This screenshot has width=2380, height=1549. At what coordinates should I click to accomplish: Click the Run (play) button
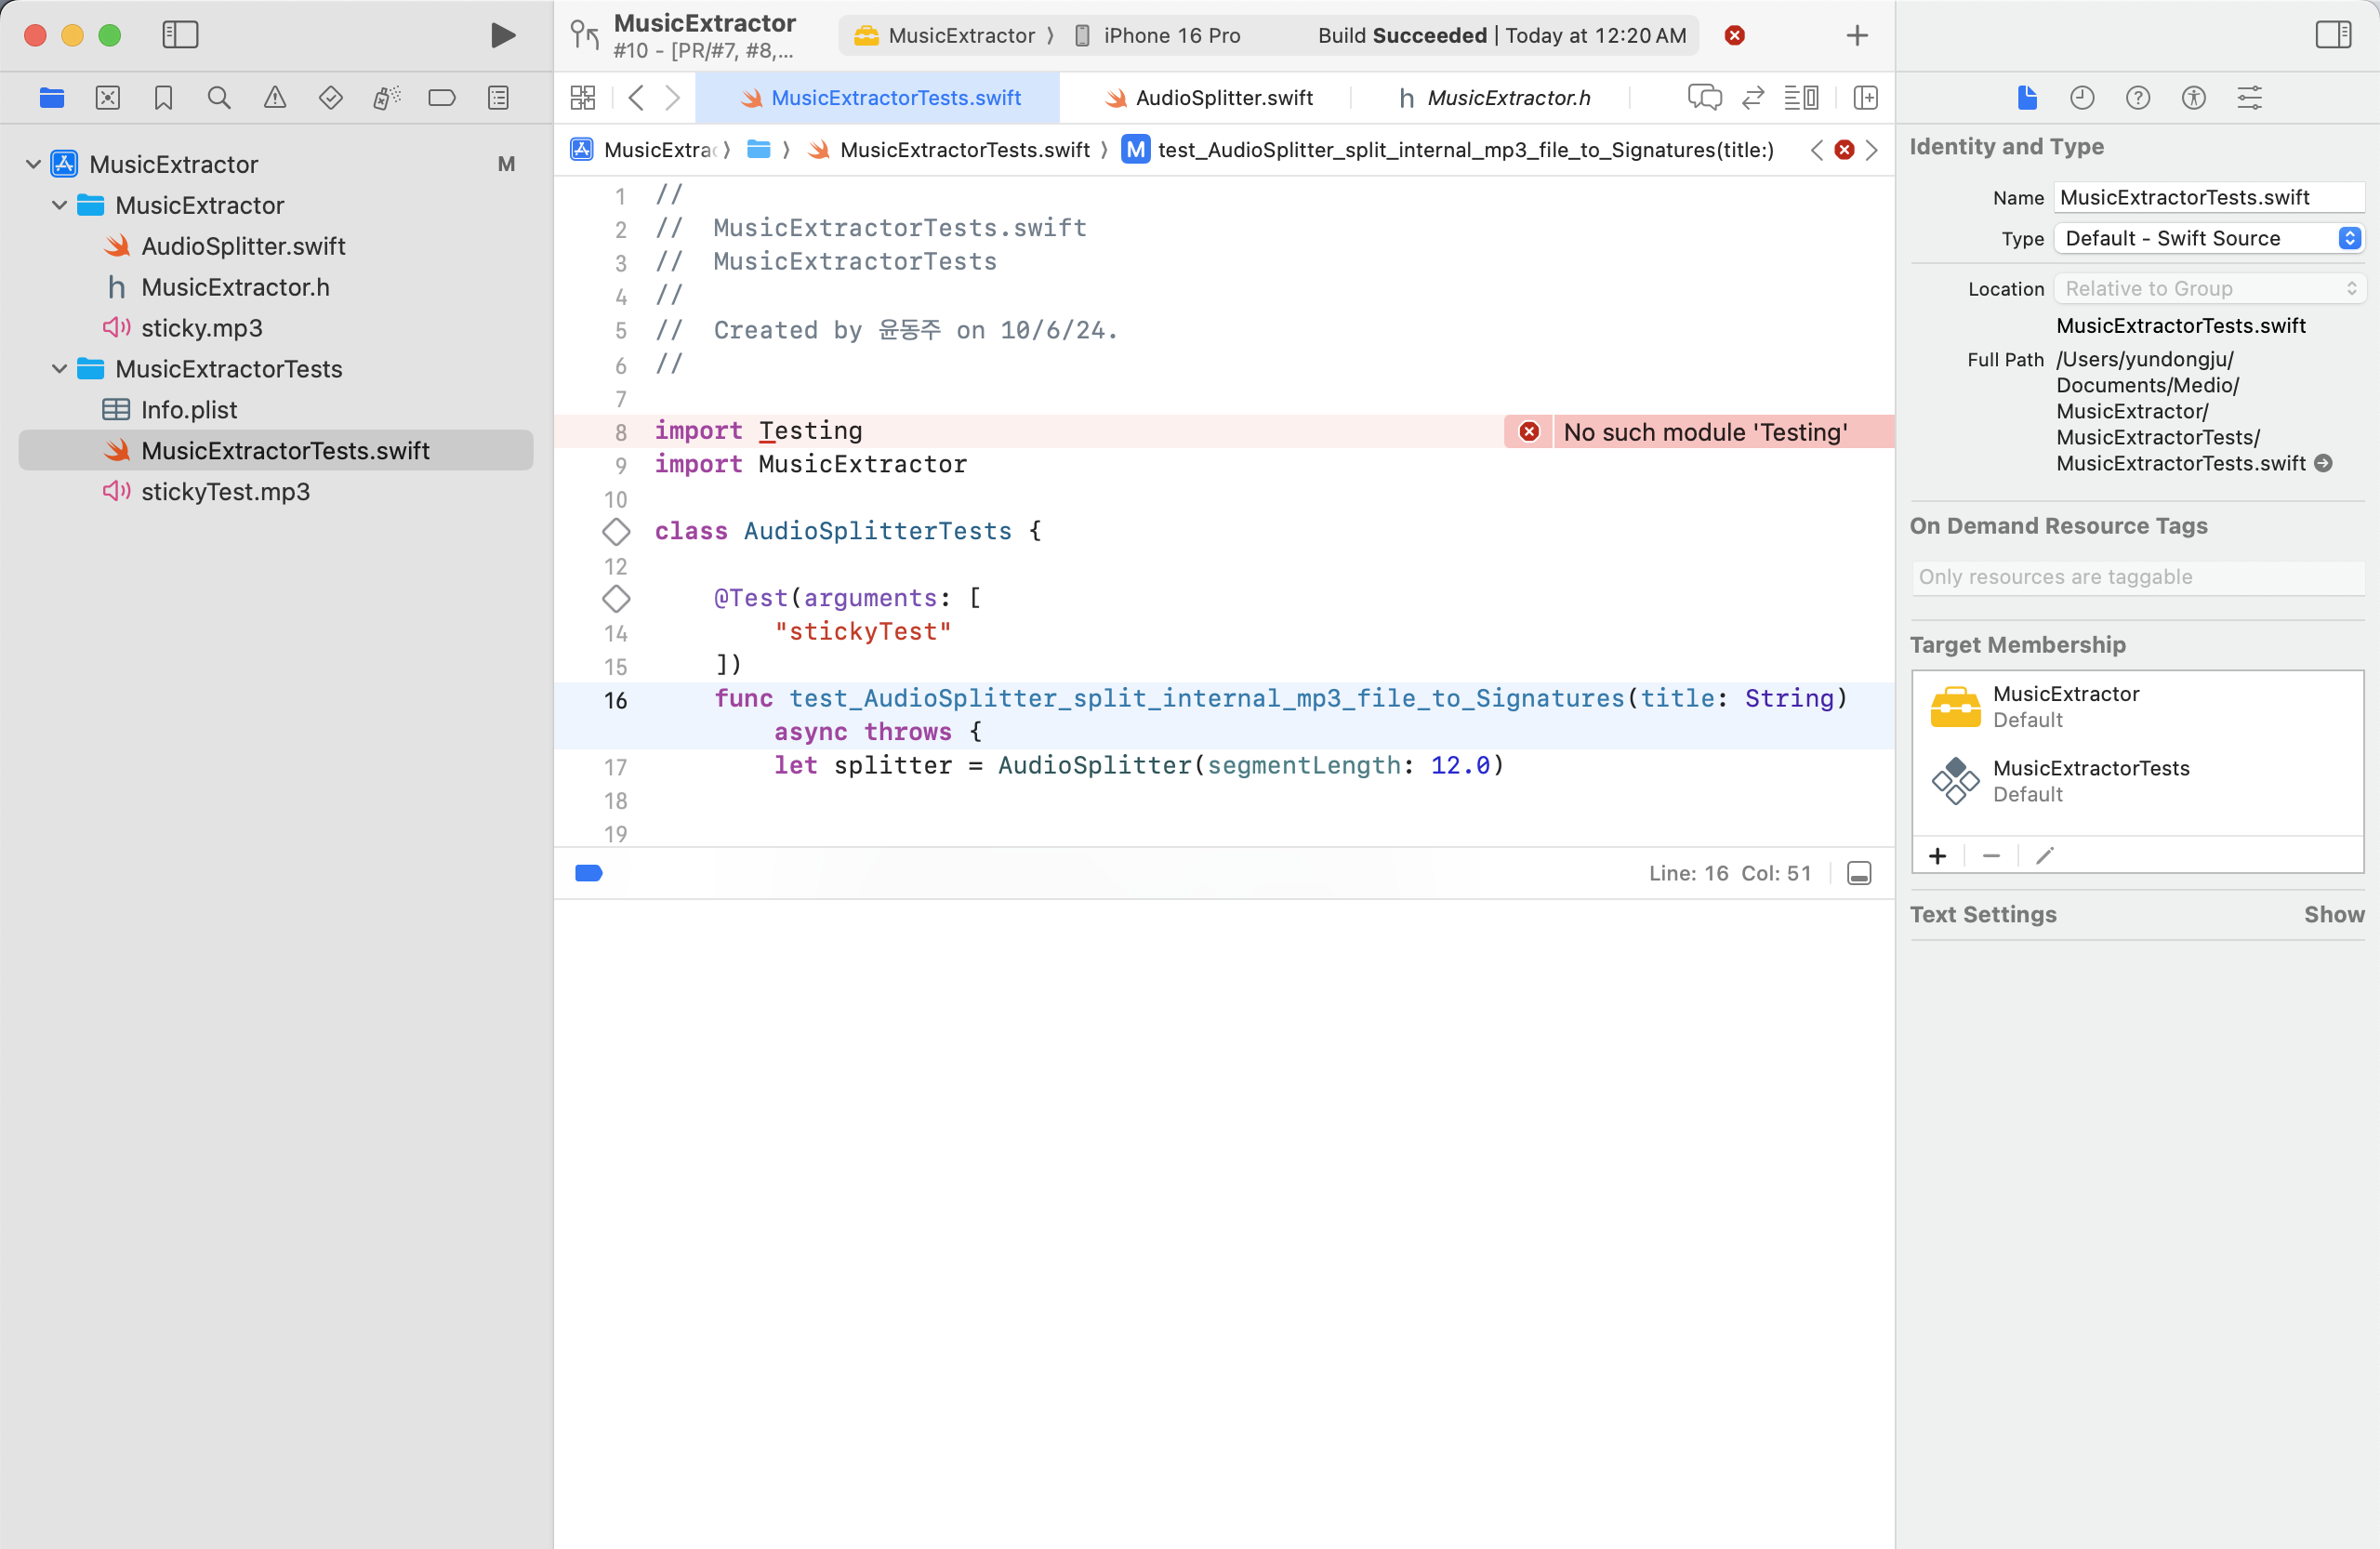[503, 36]
